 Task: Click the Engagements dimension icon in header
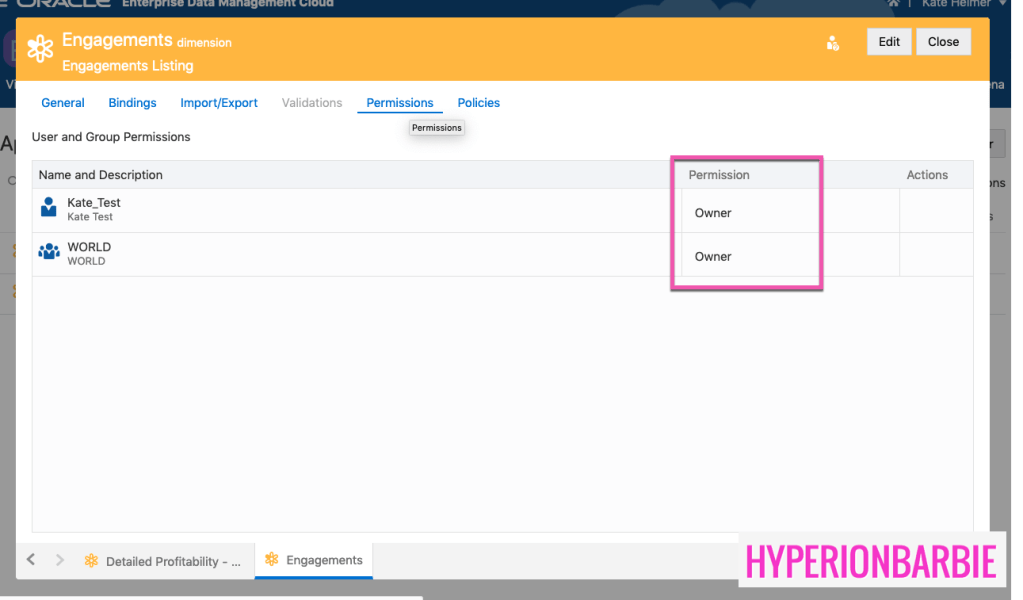(x=40, y=49)
